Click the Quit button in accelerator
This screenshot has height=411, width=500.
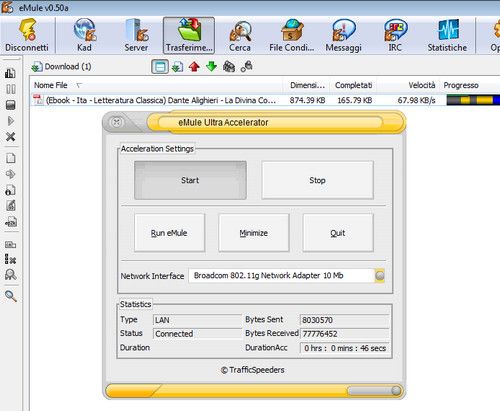338,233
